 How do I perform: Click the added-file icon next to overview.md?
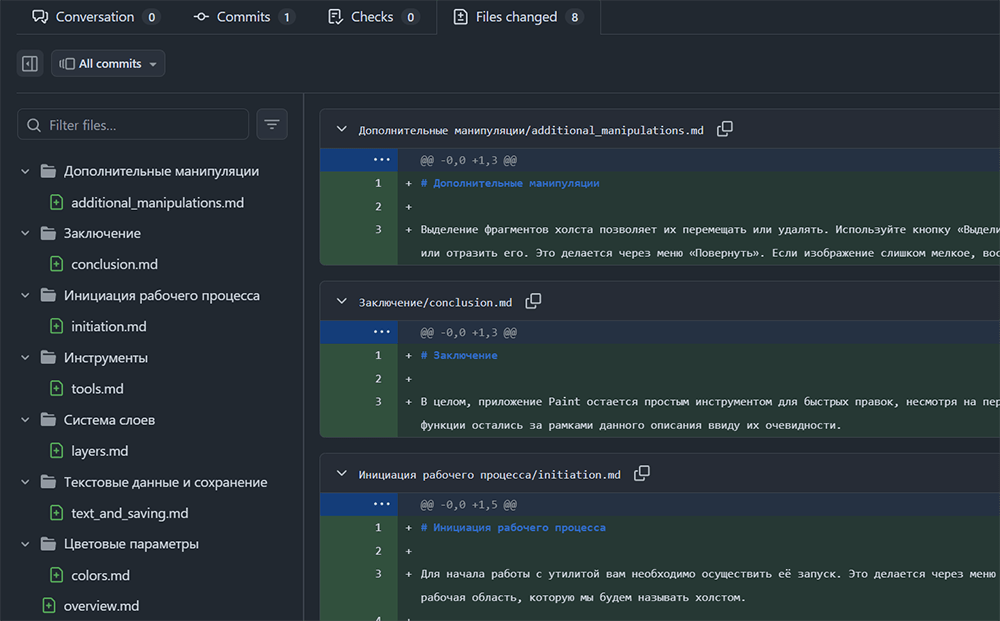click(49, 606)
